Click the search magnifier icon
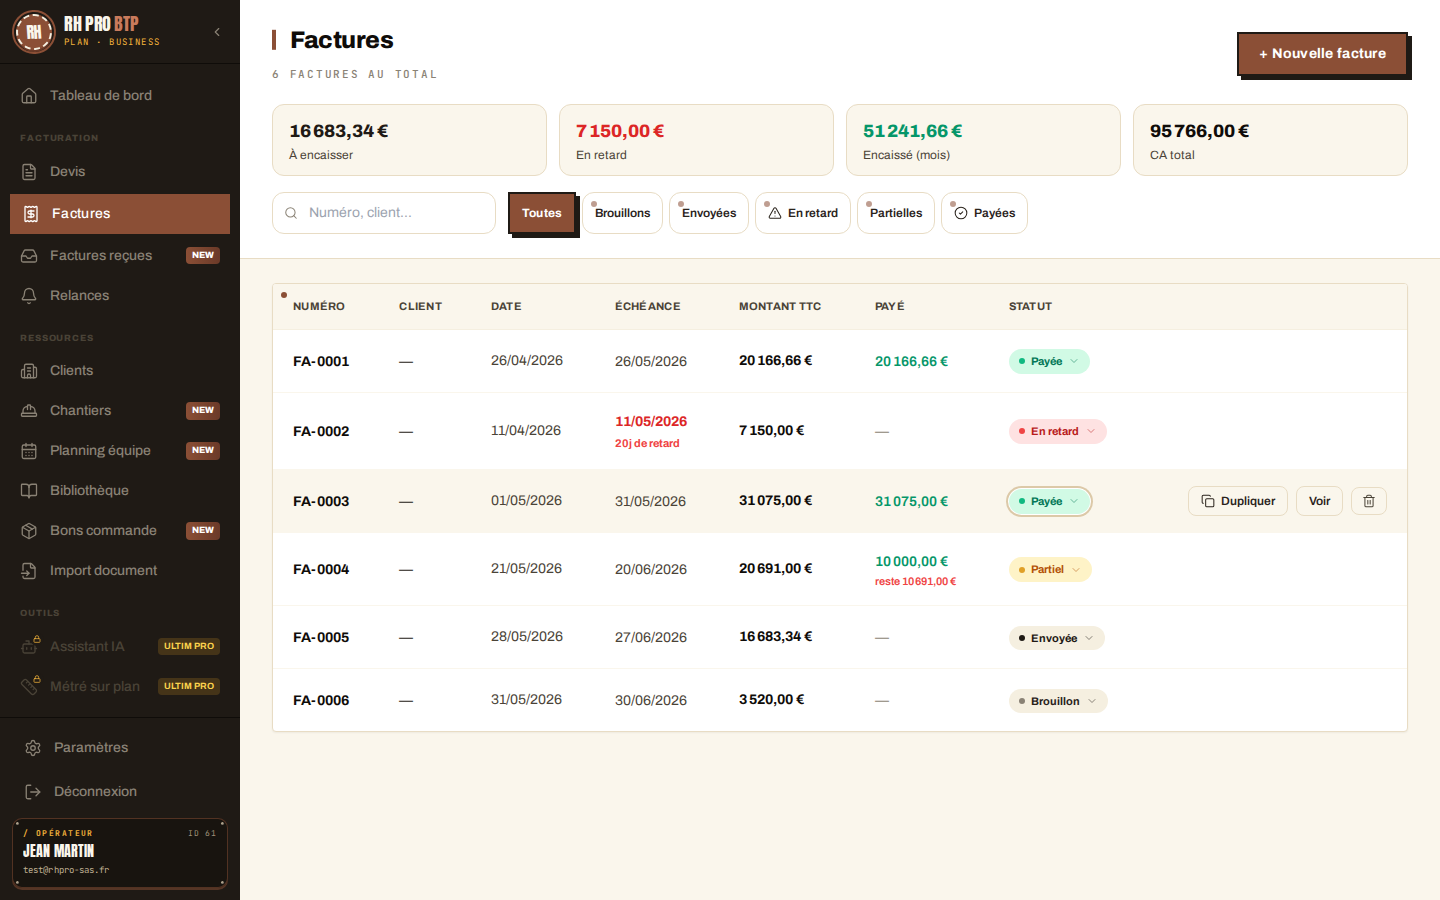The width and height of the screenshot is (1440, 900). 291,213
